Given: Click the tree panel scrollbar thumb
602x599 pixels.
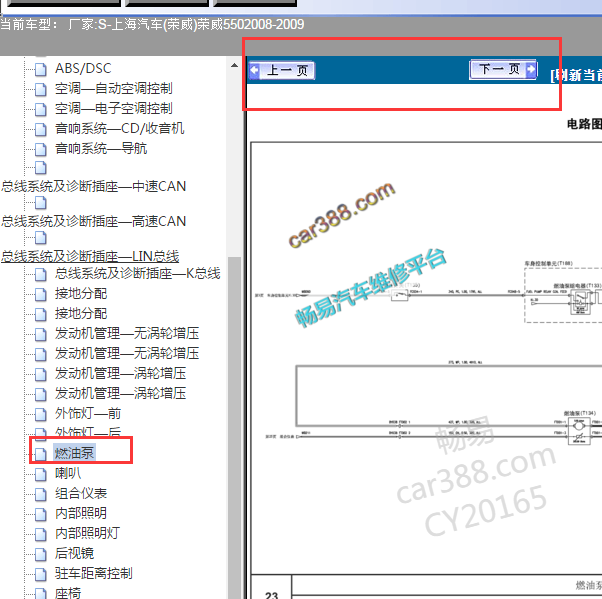Looking at the screenshot, I should [234, 427].
